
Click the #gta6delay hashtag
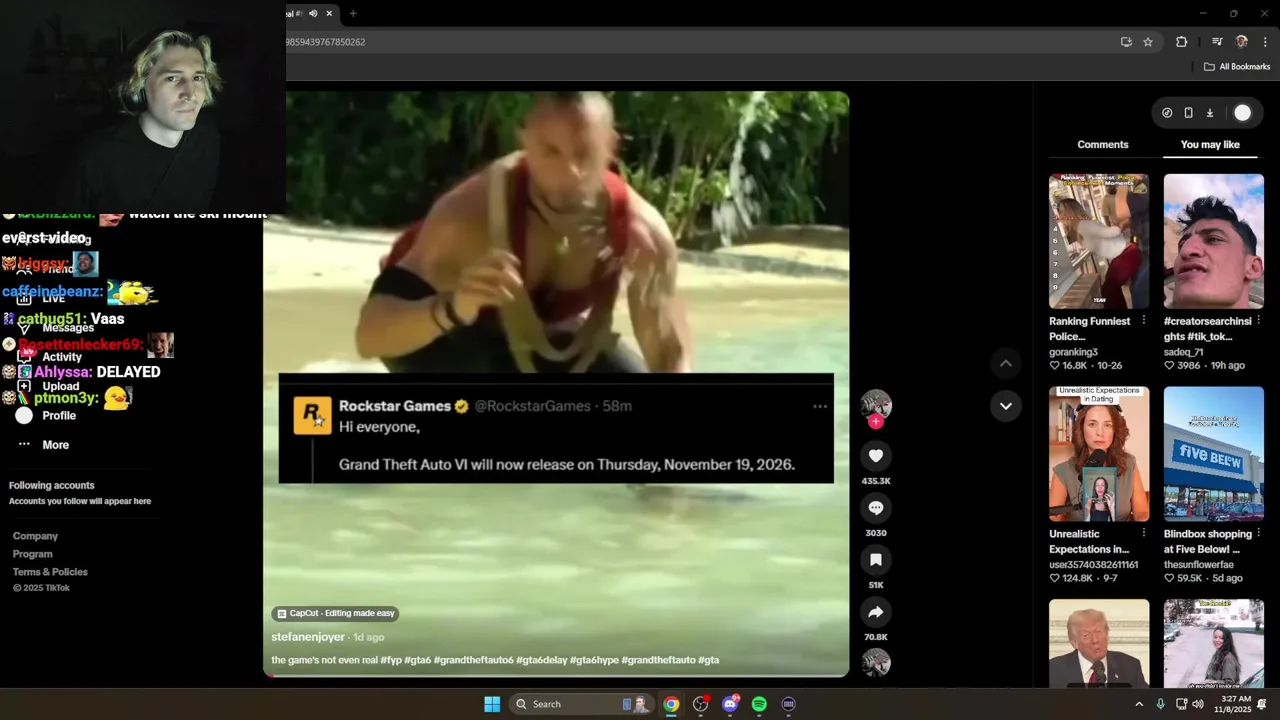(x=541, y=660)
